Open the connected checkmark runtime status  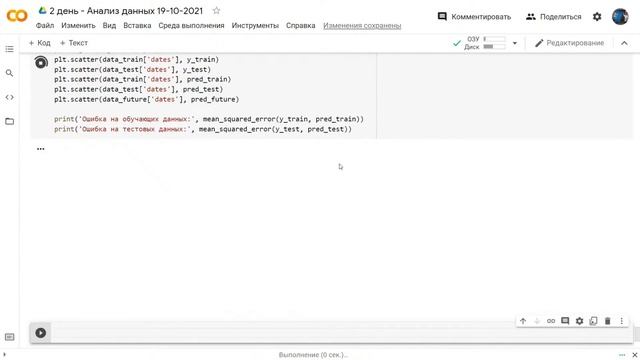(x=457, y=43)
